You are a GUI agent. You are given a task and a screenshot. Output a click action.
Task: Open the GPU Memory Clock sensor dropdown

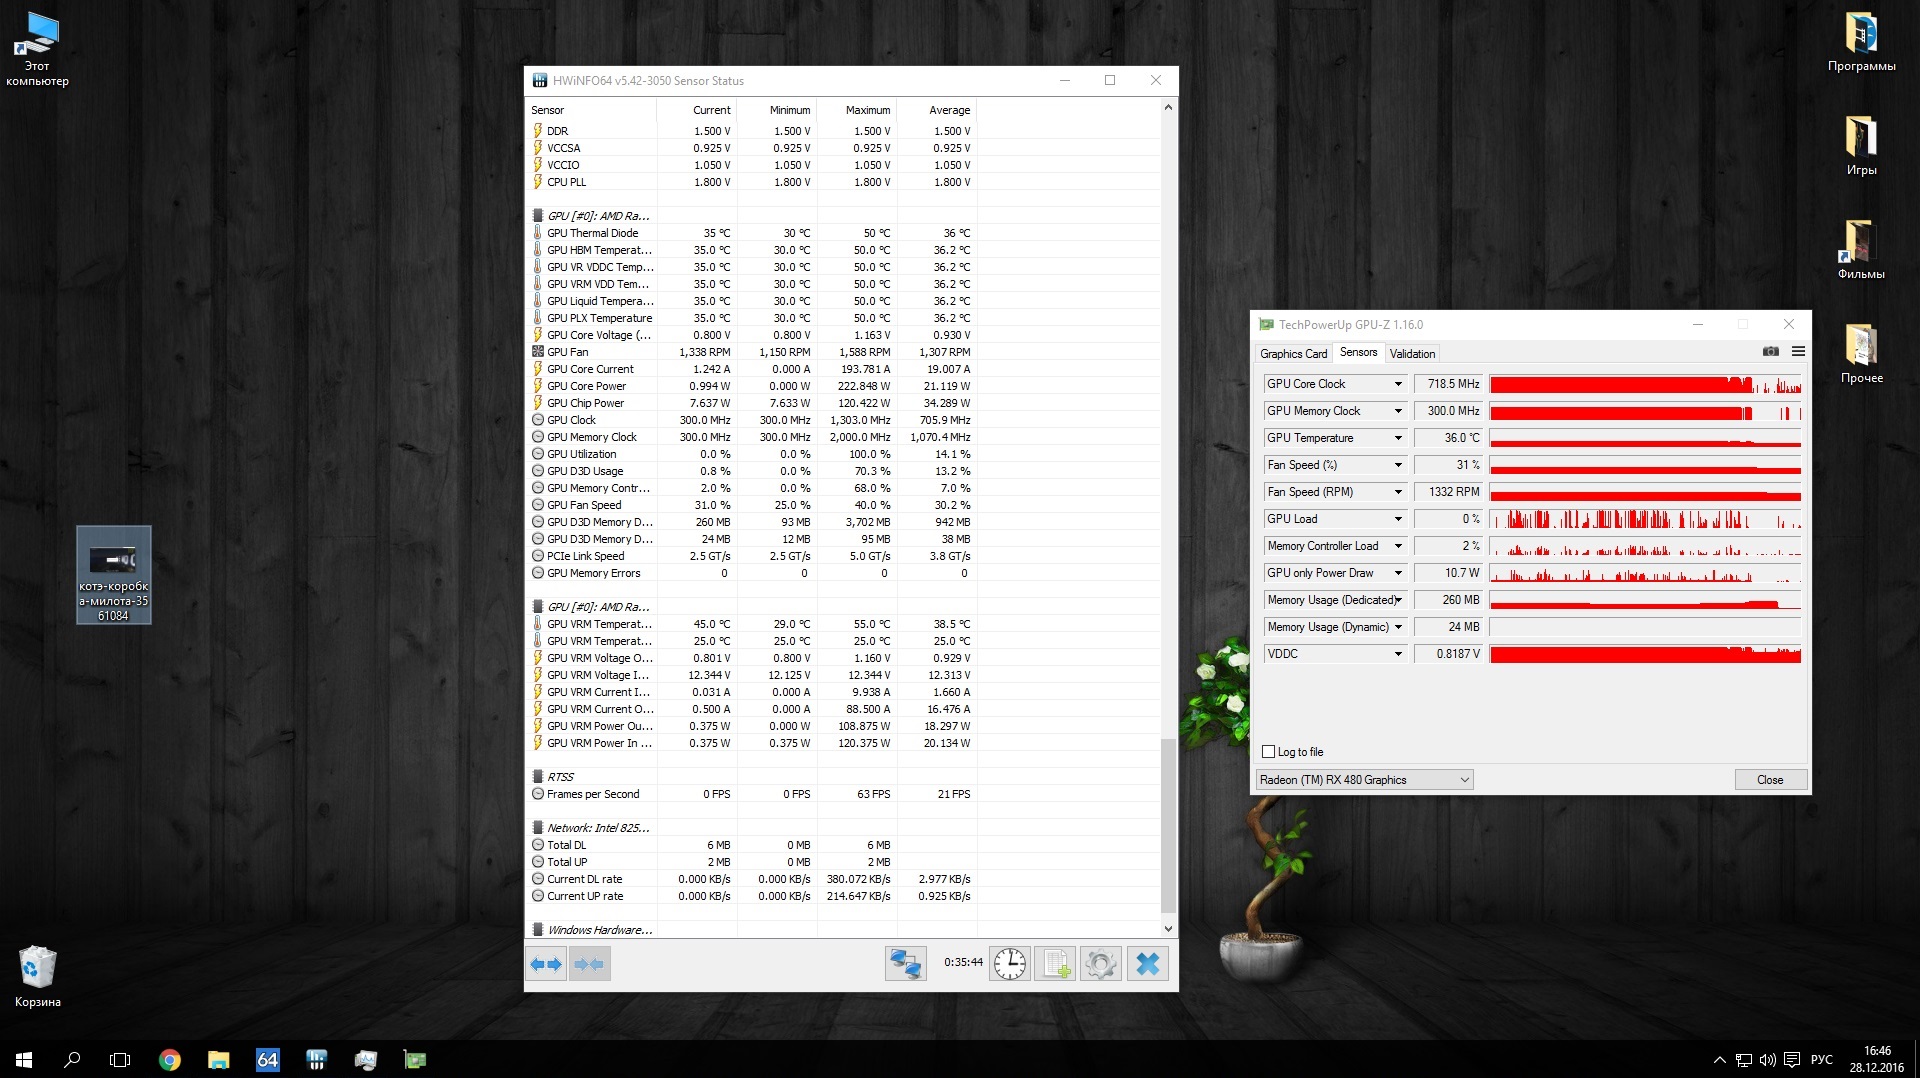click(x=1399, y=412)
